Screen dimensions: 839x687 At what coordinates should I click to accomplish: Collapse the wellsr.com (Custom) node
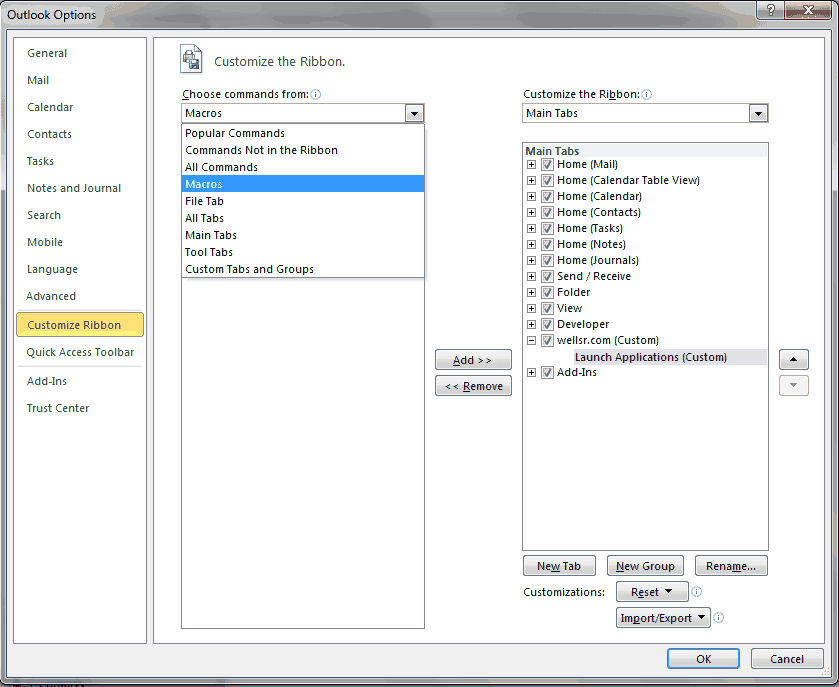coord(532,341)
